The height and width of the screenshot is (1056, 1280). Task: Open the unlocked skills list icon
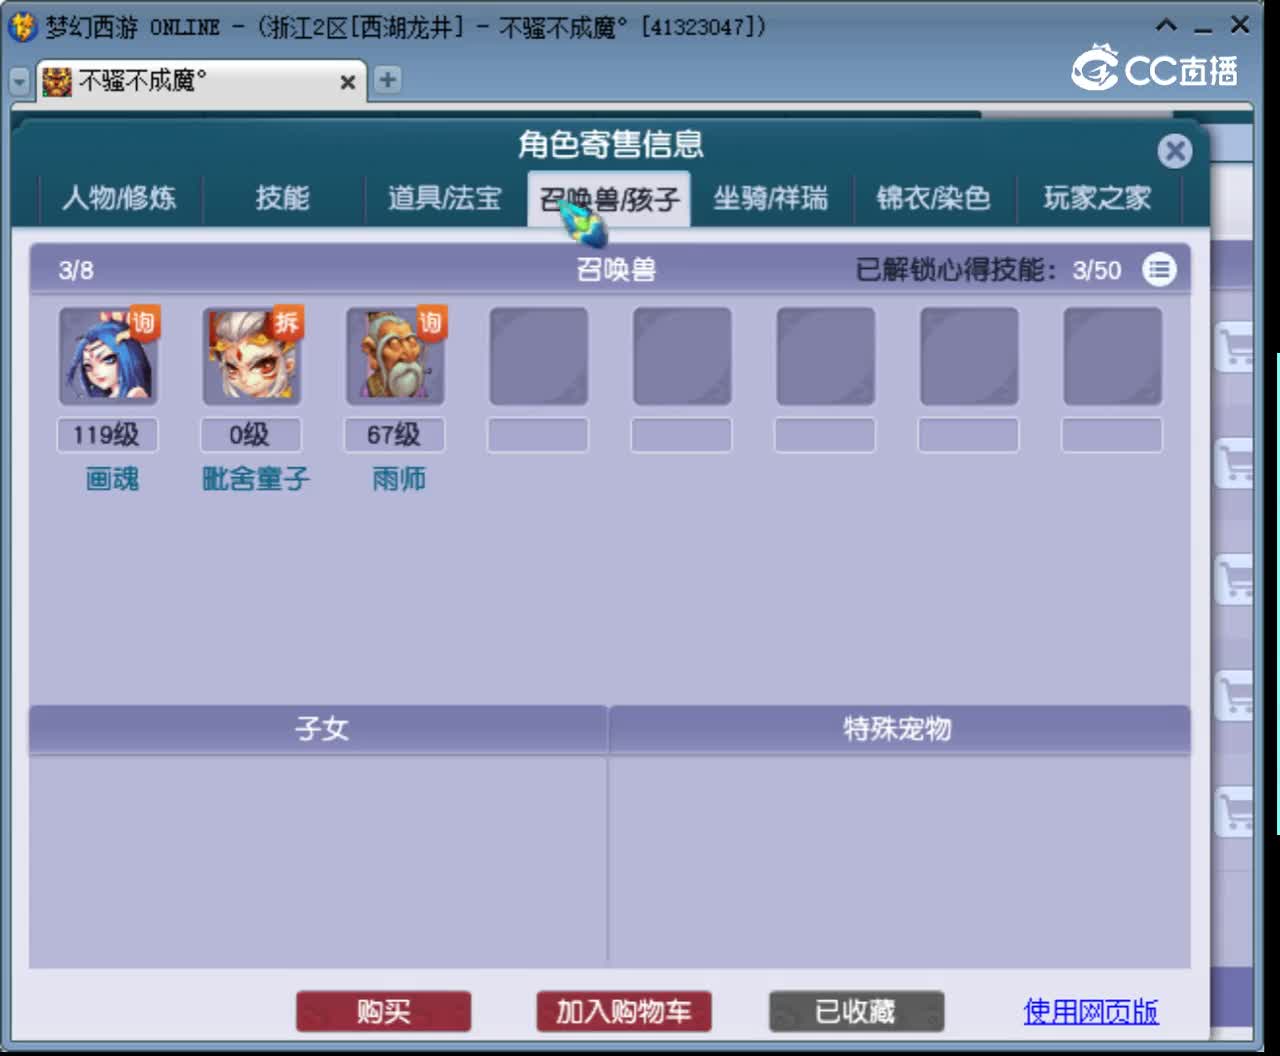(x=1159, y=270)
